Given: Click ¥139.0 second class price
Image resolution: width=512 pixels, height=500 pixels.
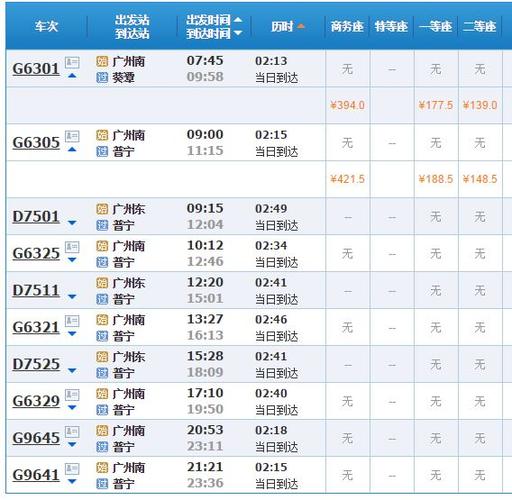Looking at the screenshot, I should tap(480, 105).
